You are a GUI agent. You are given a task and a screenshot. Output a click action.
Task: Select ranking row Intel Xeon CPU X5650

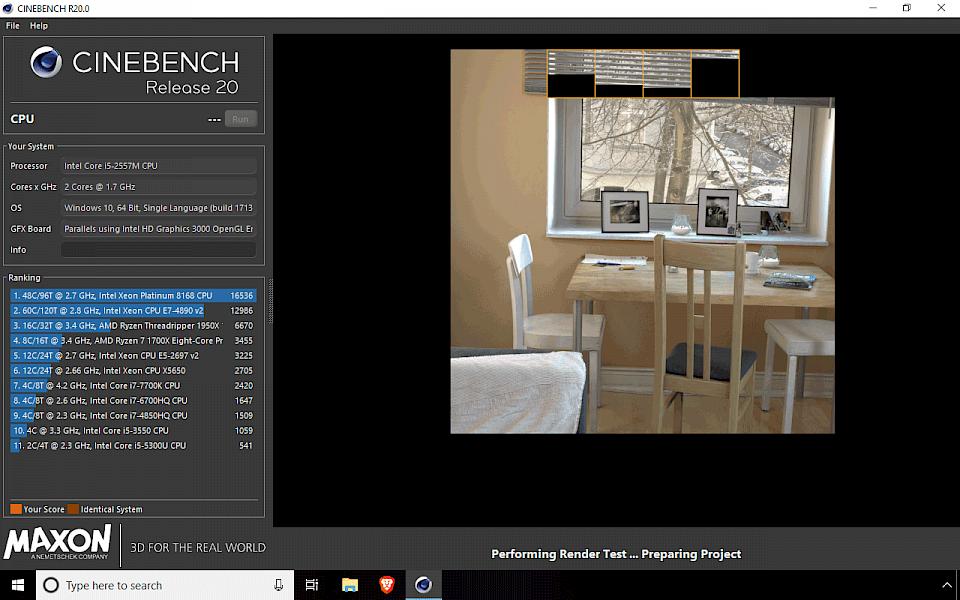coord(133,370)
